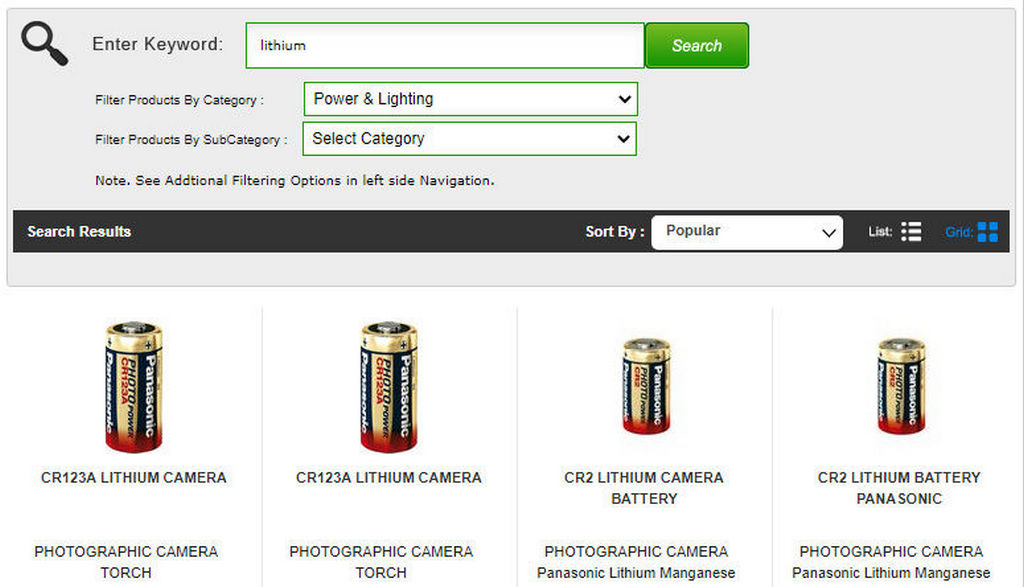The height and width of the screenshot is (587, 1024).
Task: Focus the keyword field containing lithium
Action: (x=445, y=46)
